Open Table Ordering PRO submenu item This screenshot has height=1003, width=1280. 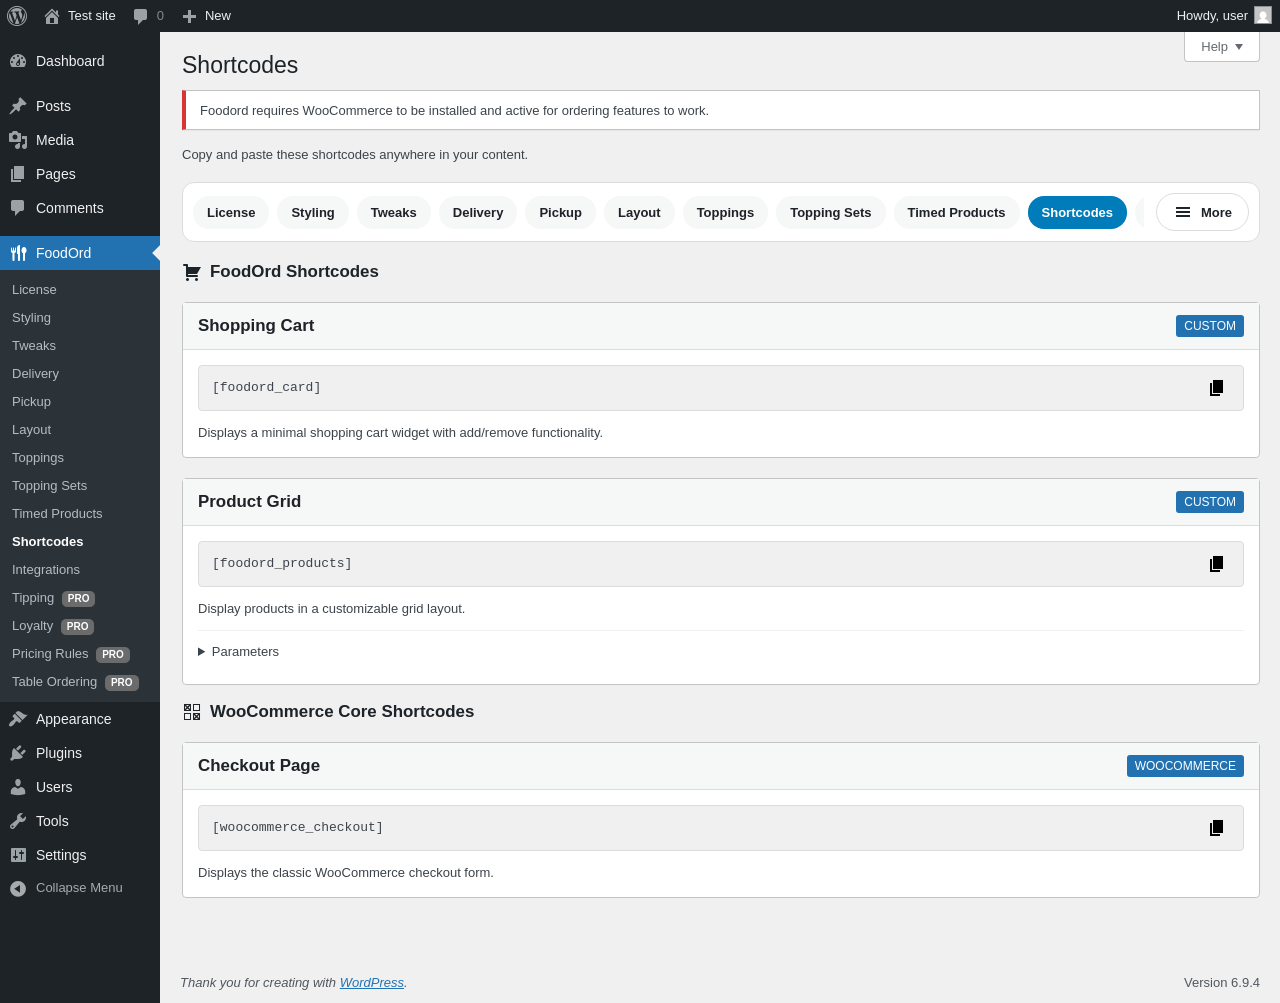[x=80, y=682]
